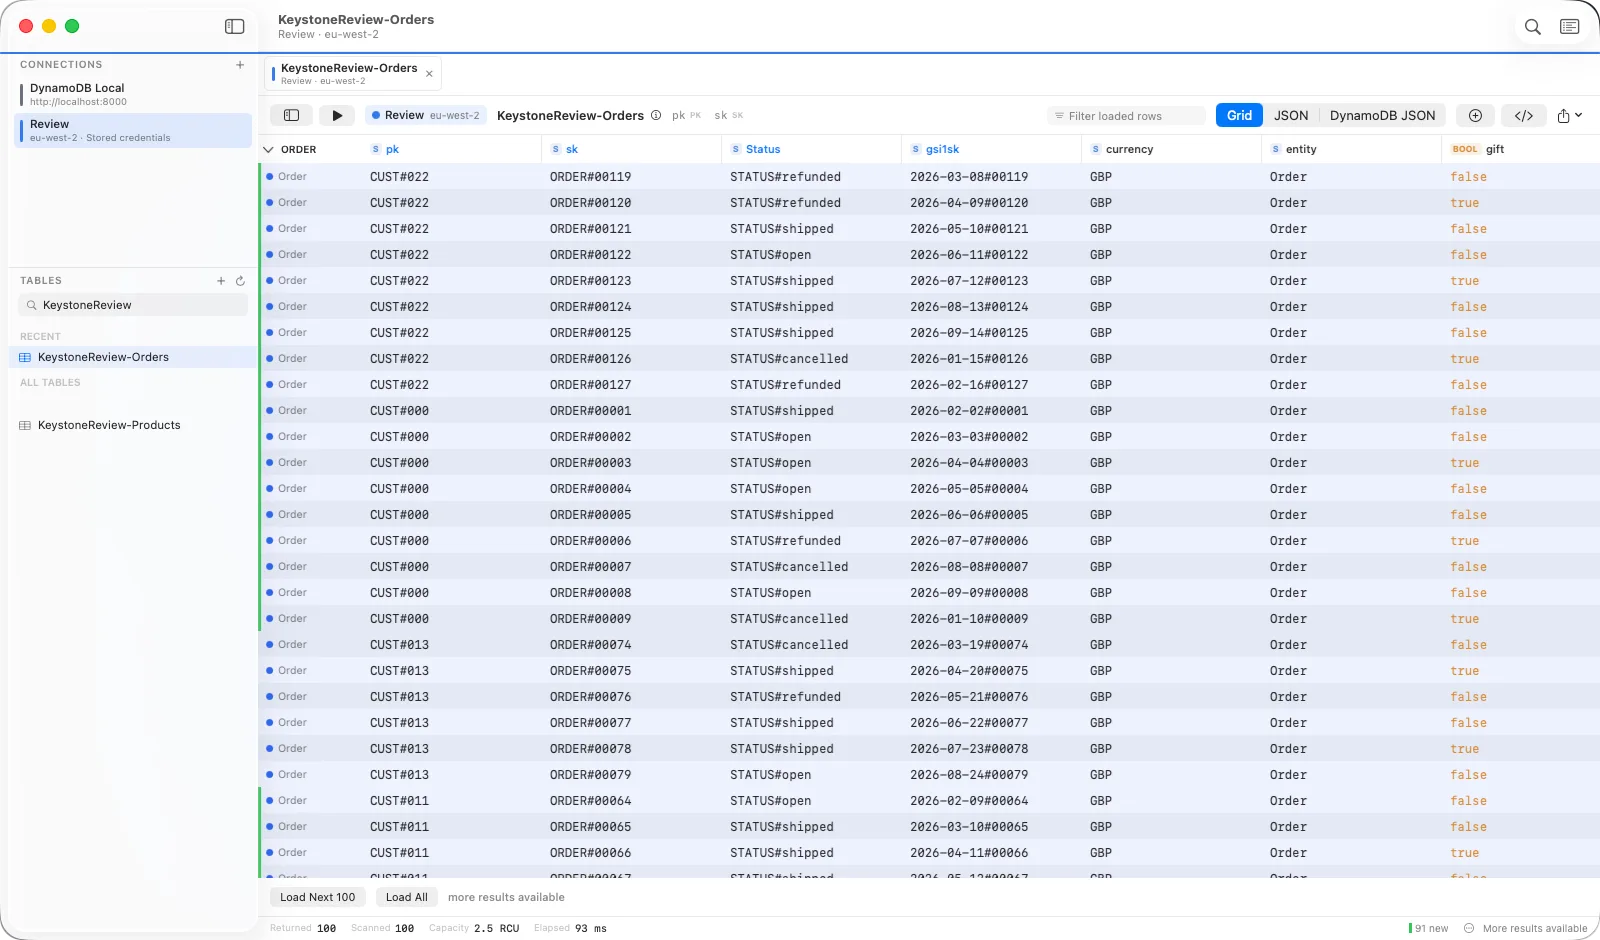Switch to the Grid view
This screenshot has width=1600, height=940.
tap(1239, 116)
